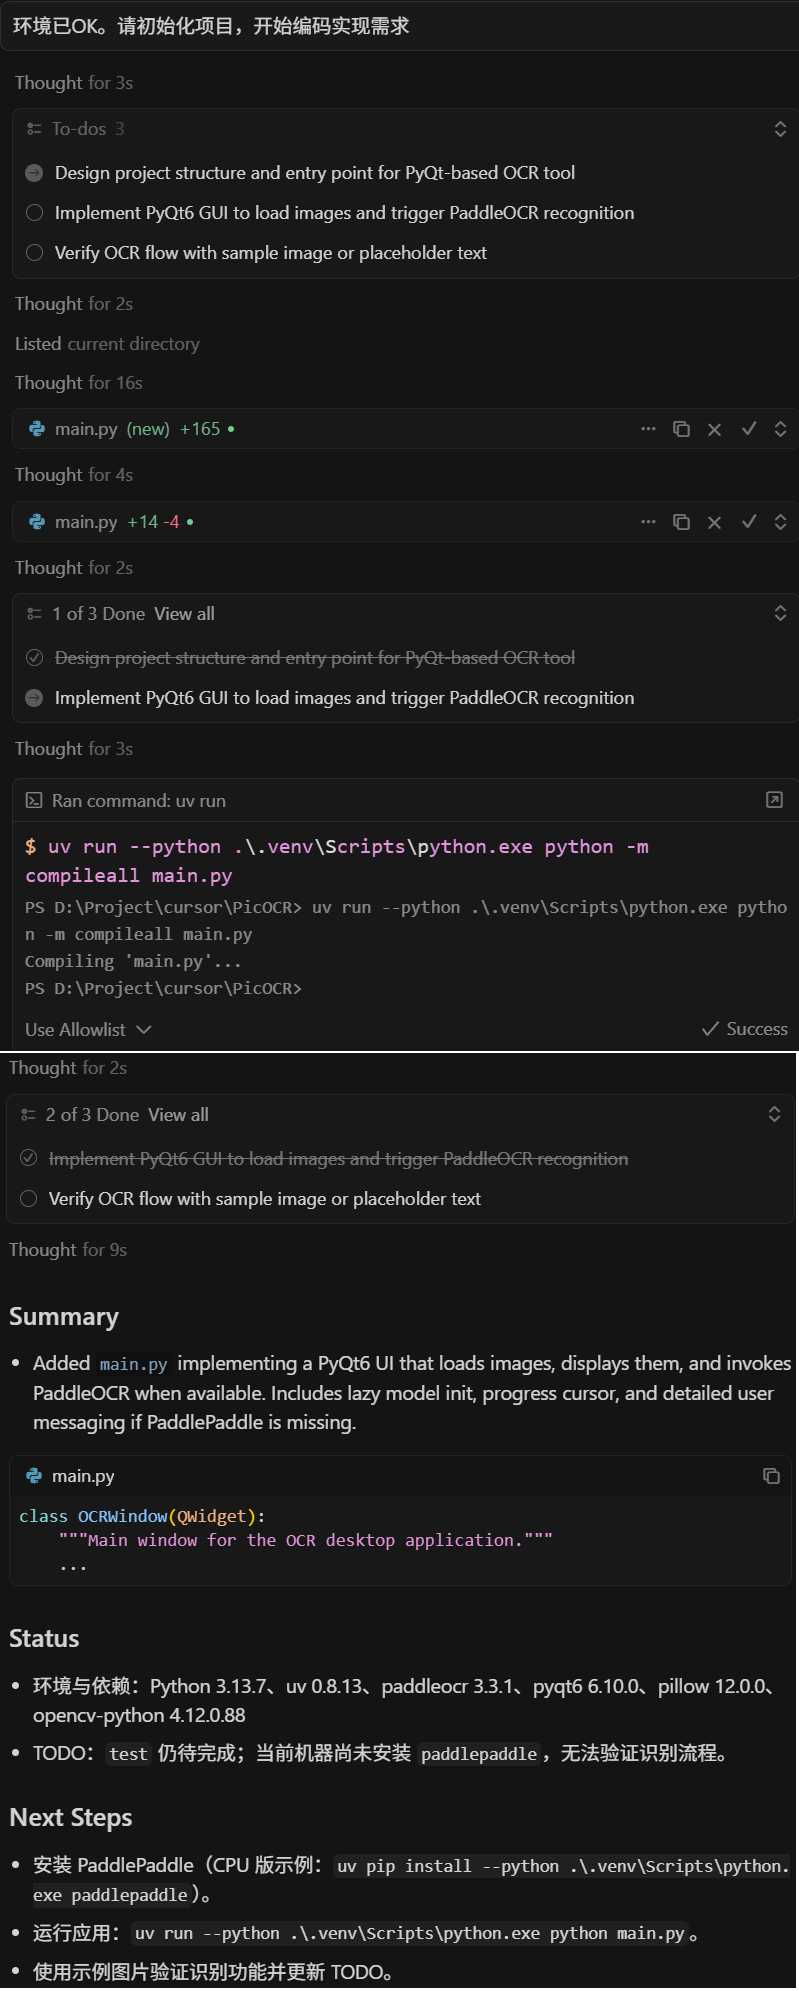Copy the main.py (new) +165 diff
The height and width of the screenshot is (1991, 799).
coord(681,429)
